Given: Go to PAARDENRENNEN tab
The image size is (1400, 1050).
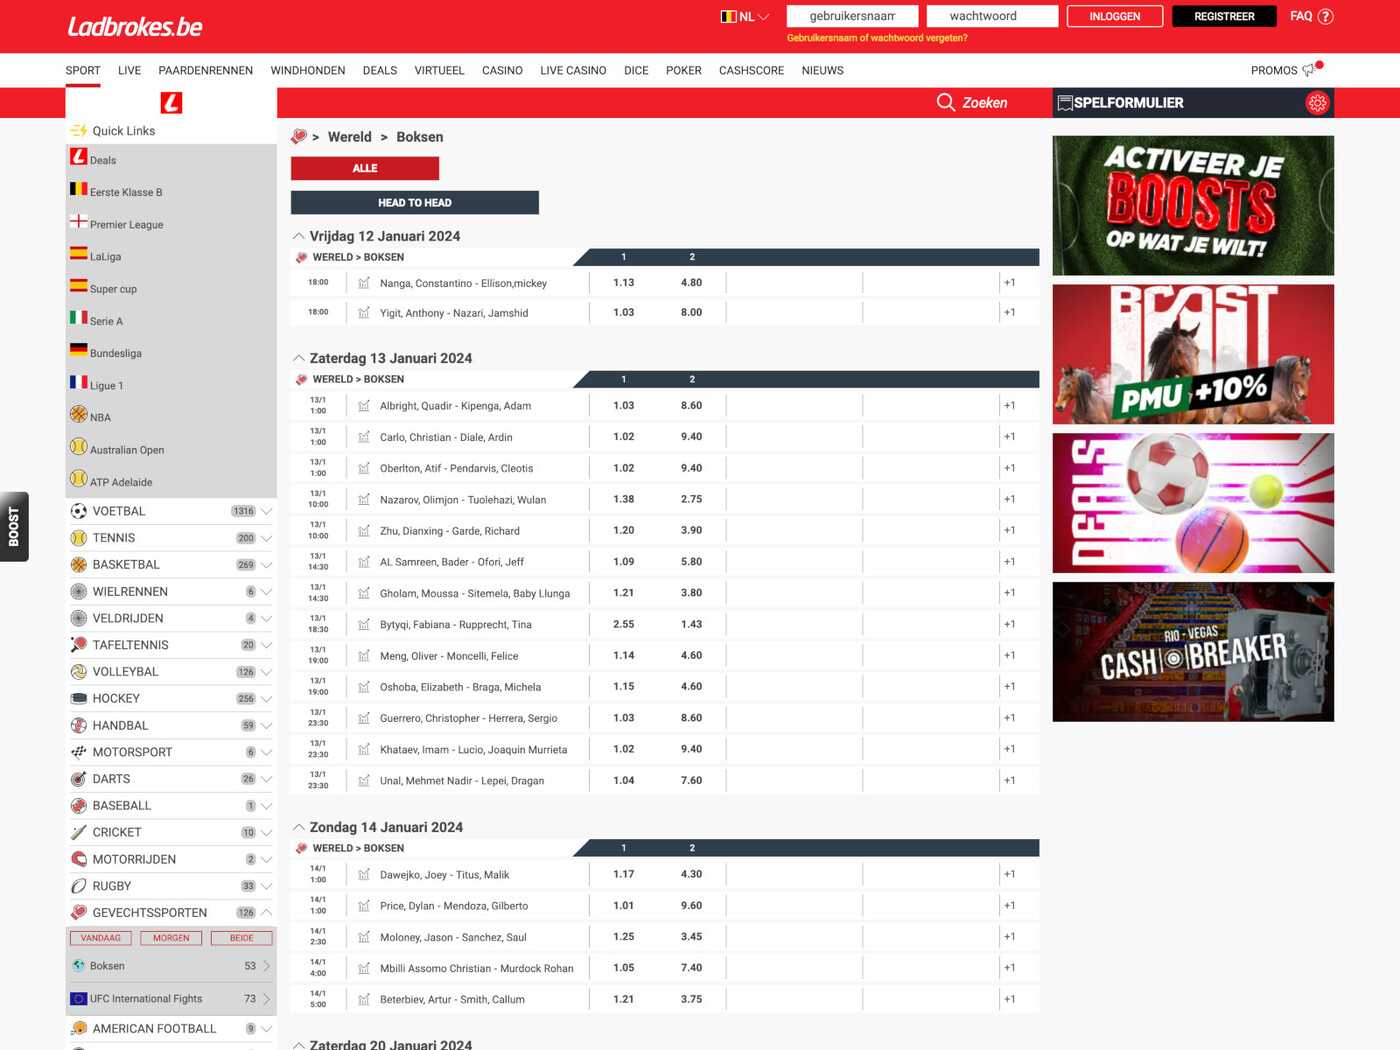Looking at the screenshot, I should (x=206, y=70).
